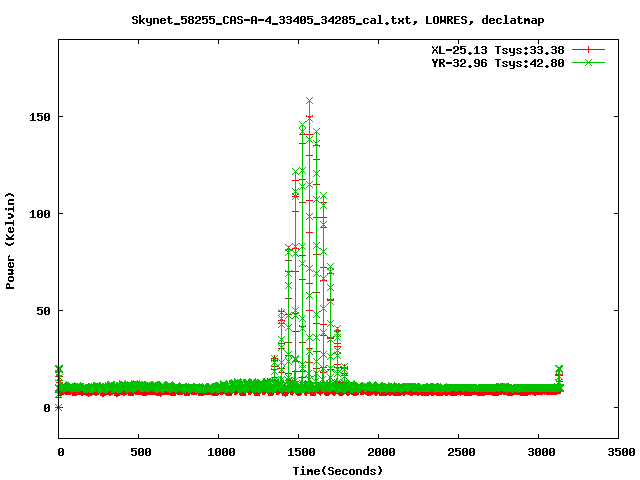Screen dimensions: 640x480
Task: Click the 2000 x-axis tick label
Action: [381, 452]
